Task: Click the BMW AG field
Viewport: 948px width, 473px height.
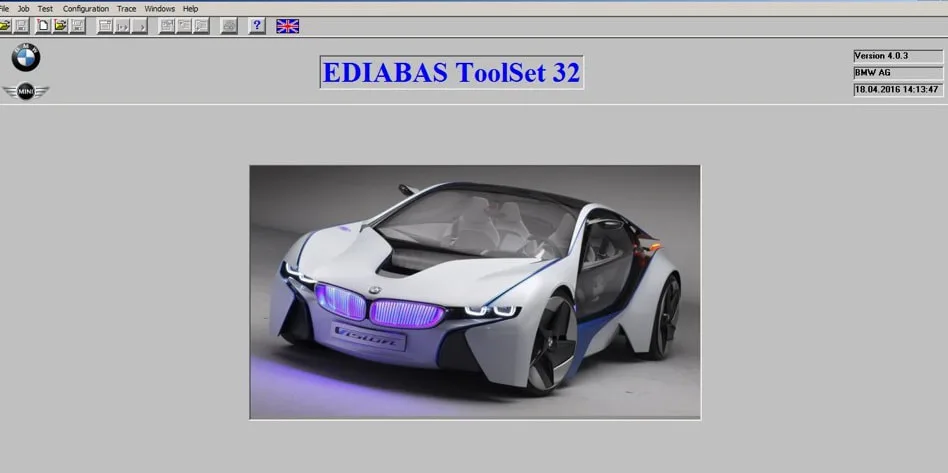Action: tap(898, 73)
